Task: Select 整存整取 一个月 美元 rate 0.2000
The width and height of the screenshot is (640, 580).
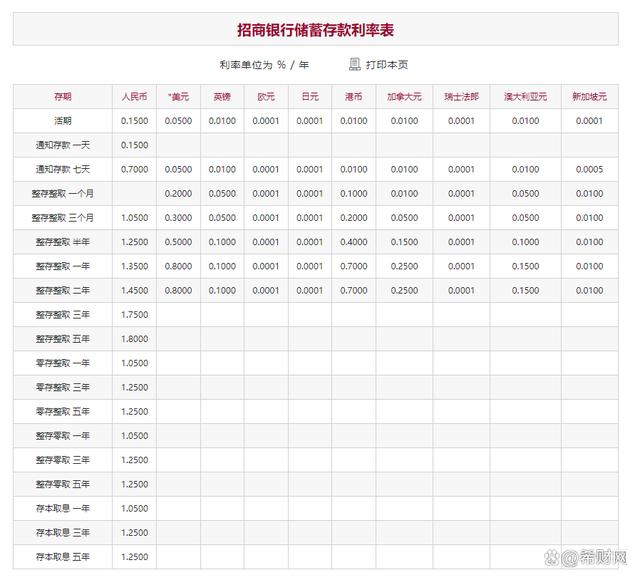Action: point(178,193)
